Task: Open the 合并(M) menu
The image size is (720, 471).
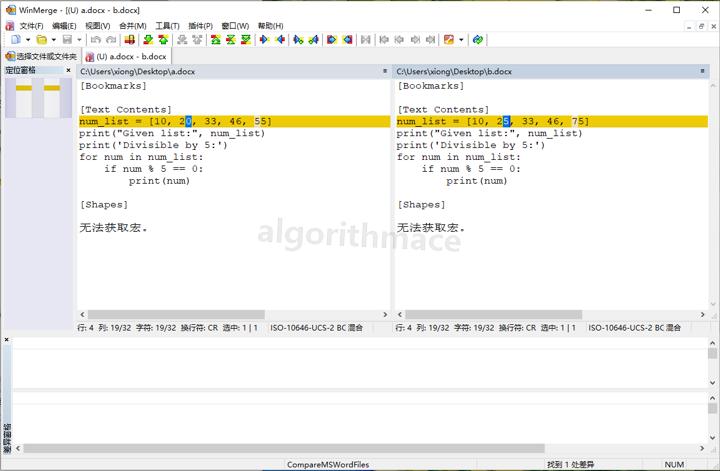Action: tap(132, 25)
